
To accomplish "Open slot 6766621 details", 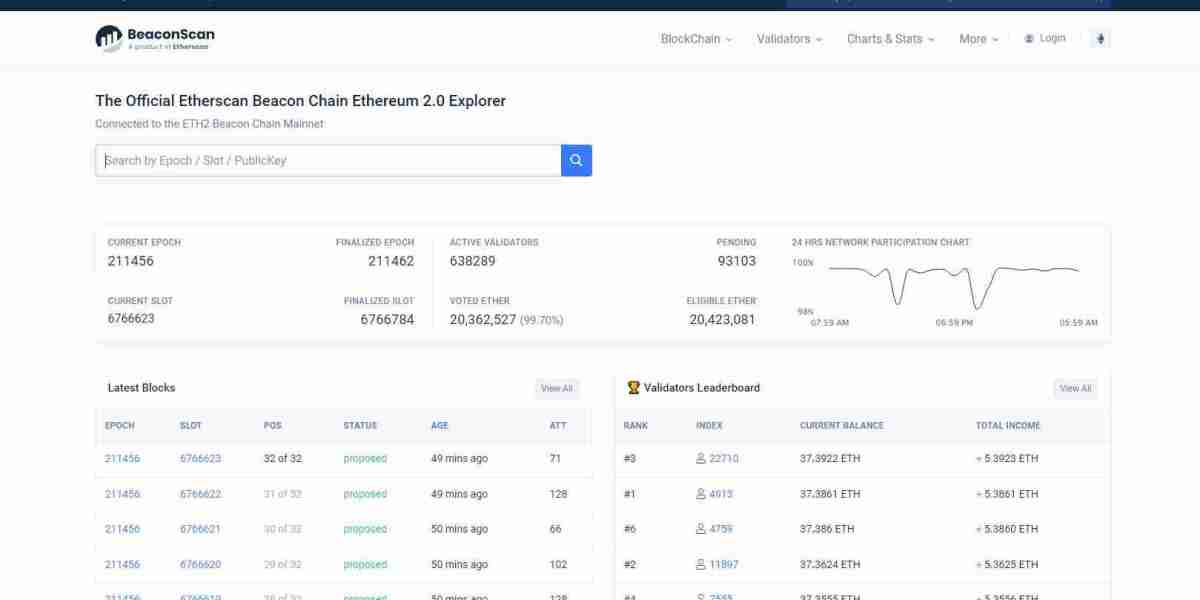I will coord(200,529).
